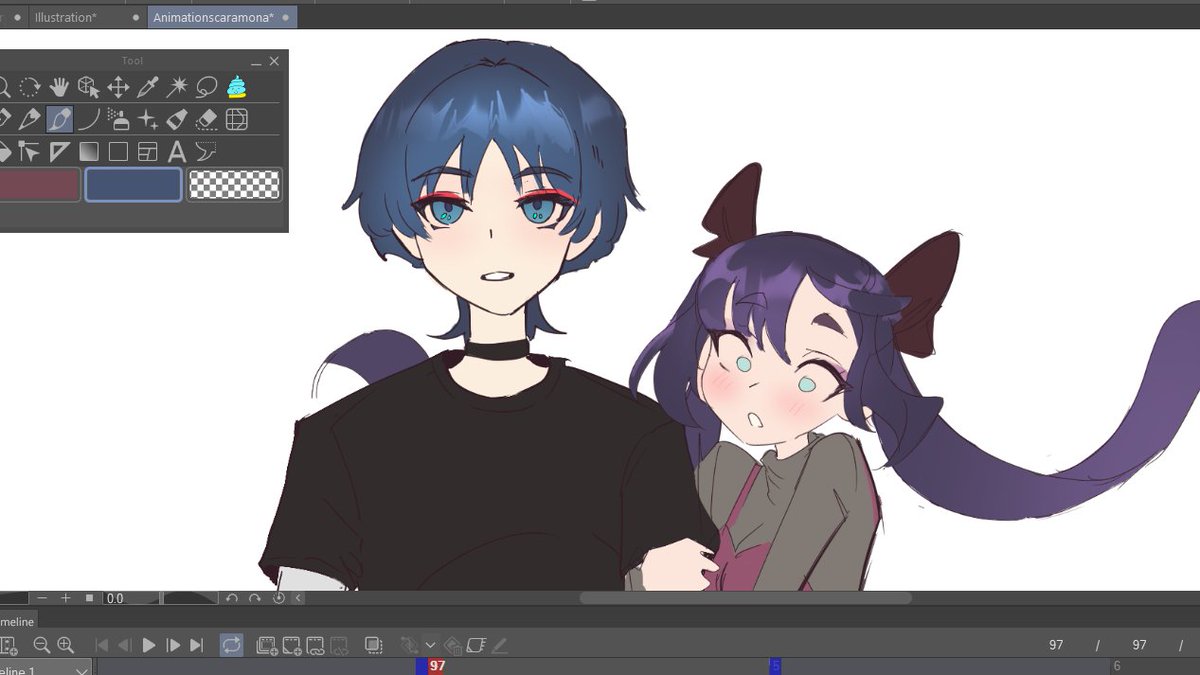The image size is (1200, 675).
Task: Select the Correct line tool
Action: coord(30,152)
